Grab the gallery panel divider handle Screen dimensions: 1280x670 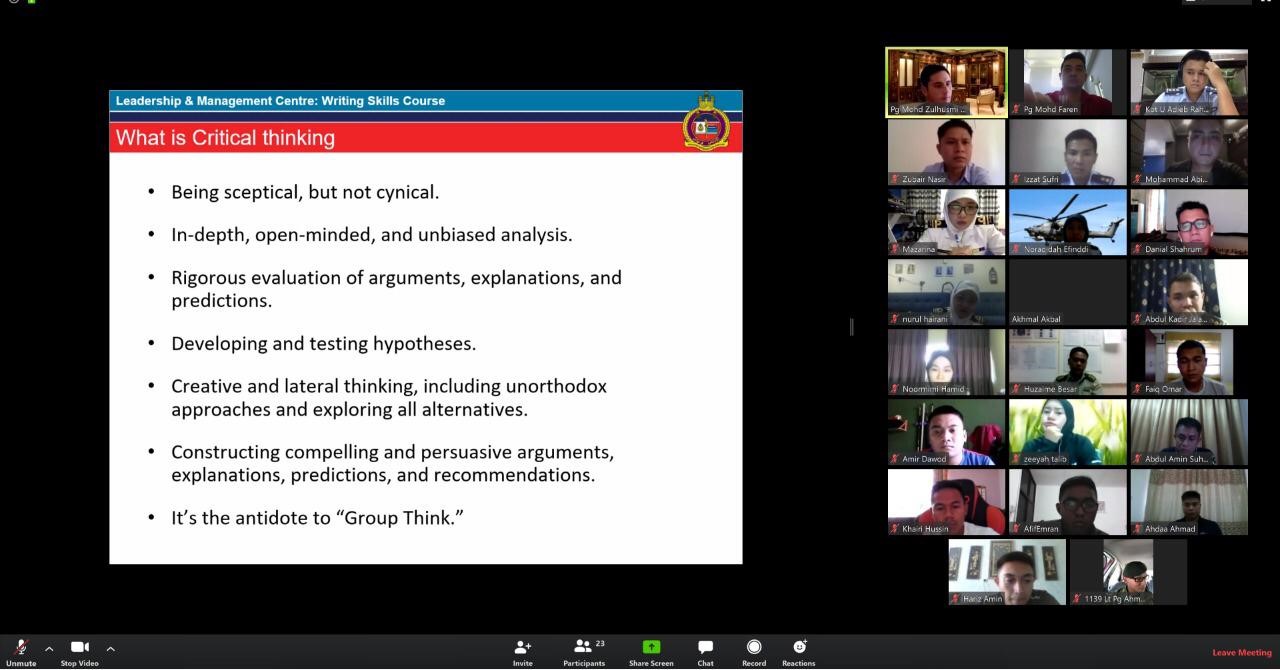[x=851, y=326]
